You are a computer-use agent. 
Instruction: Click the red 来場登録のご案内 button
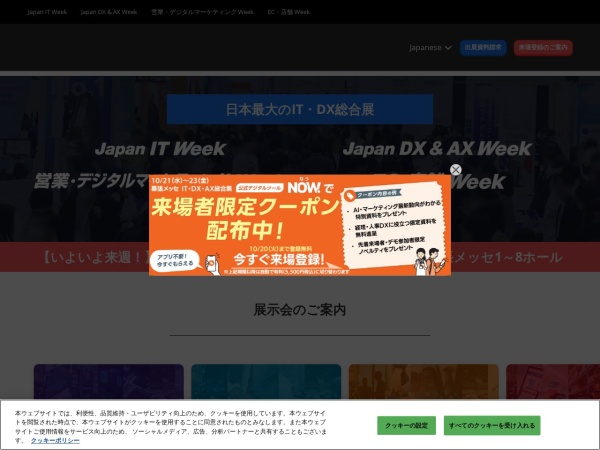pos(543,47)
